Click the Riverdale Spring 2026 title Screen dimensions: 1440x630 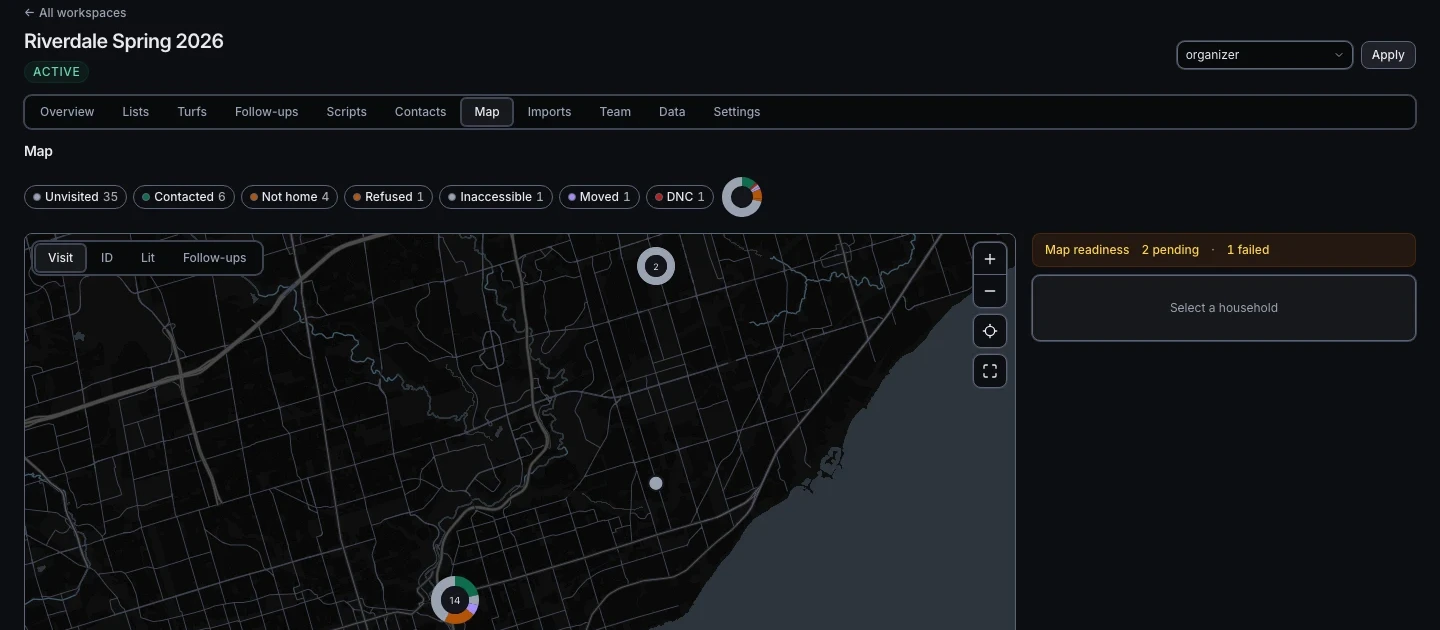[124, 41]
